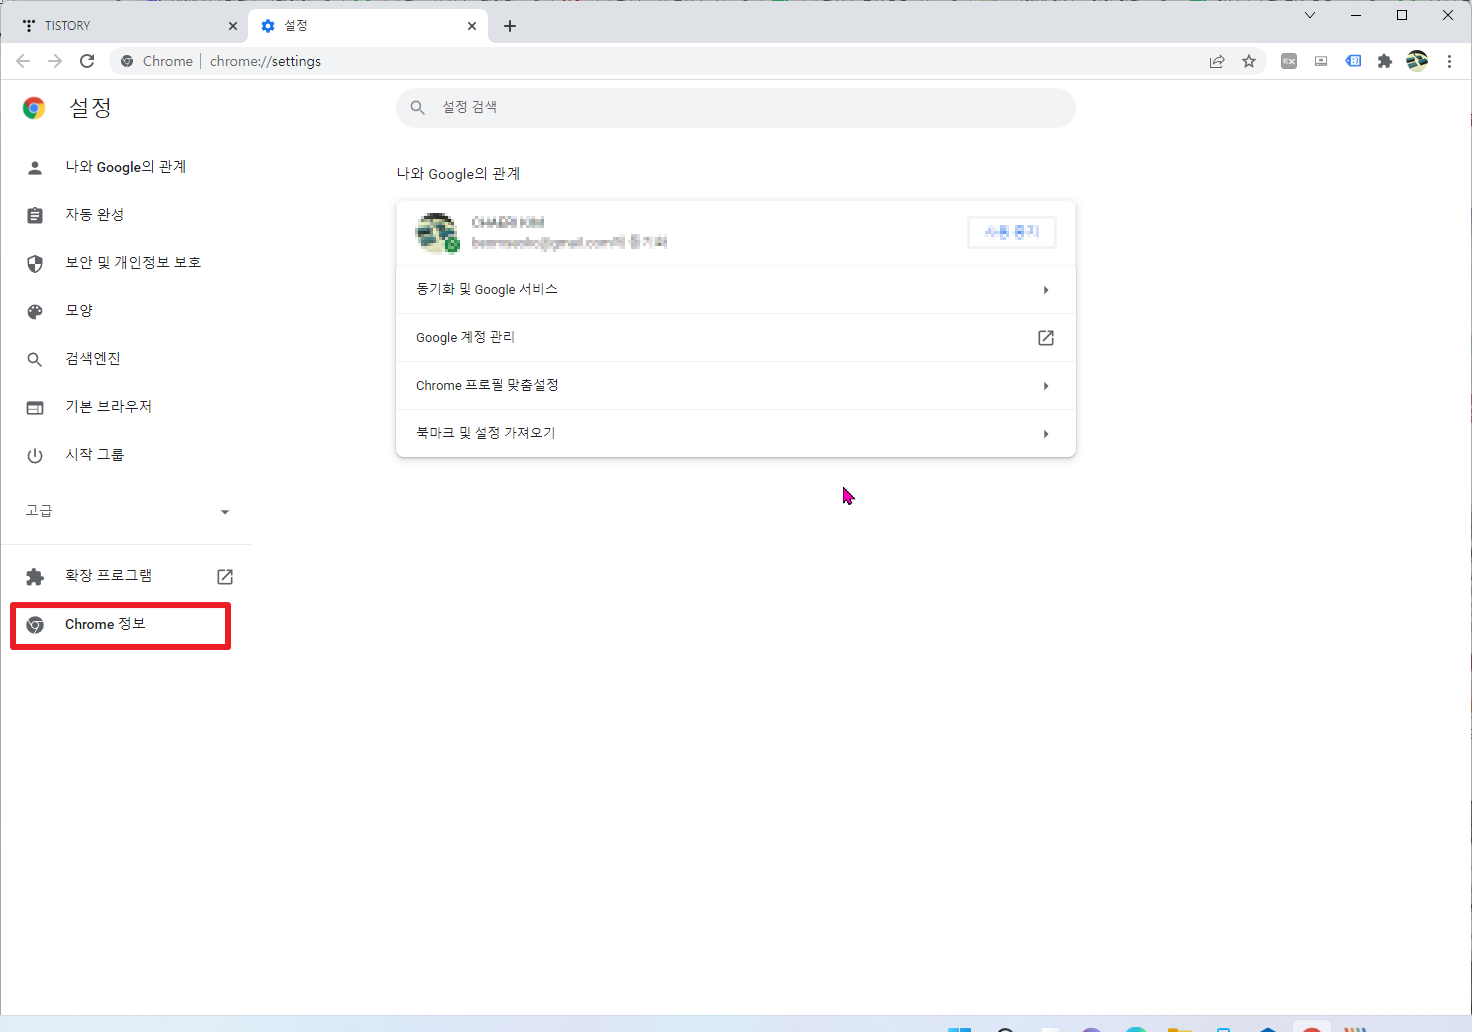1472x1032 pixels.
Task: Expand Chrome 프로필 맞춤설정 row
Action: (x=736, y=386)
